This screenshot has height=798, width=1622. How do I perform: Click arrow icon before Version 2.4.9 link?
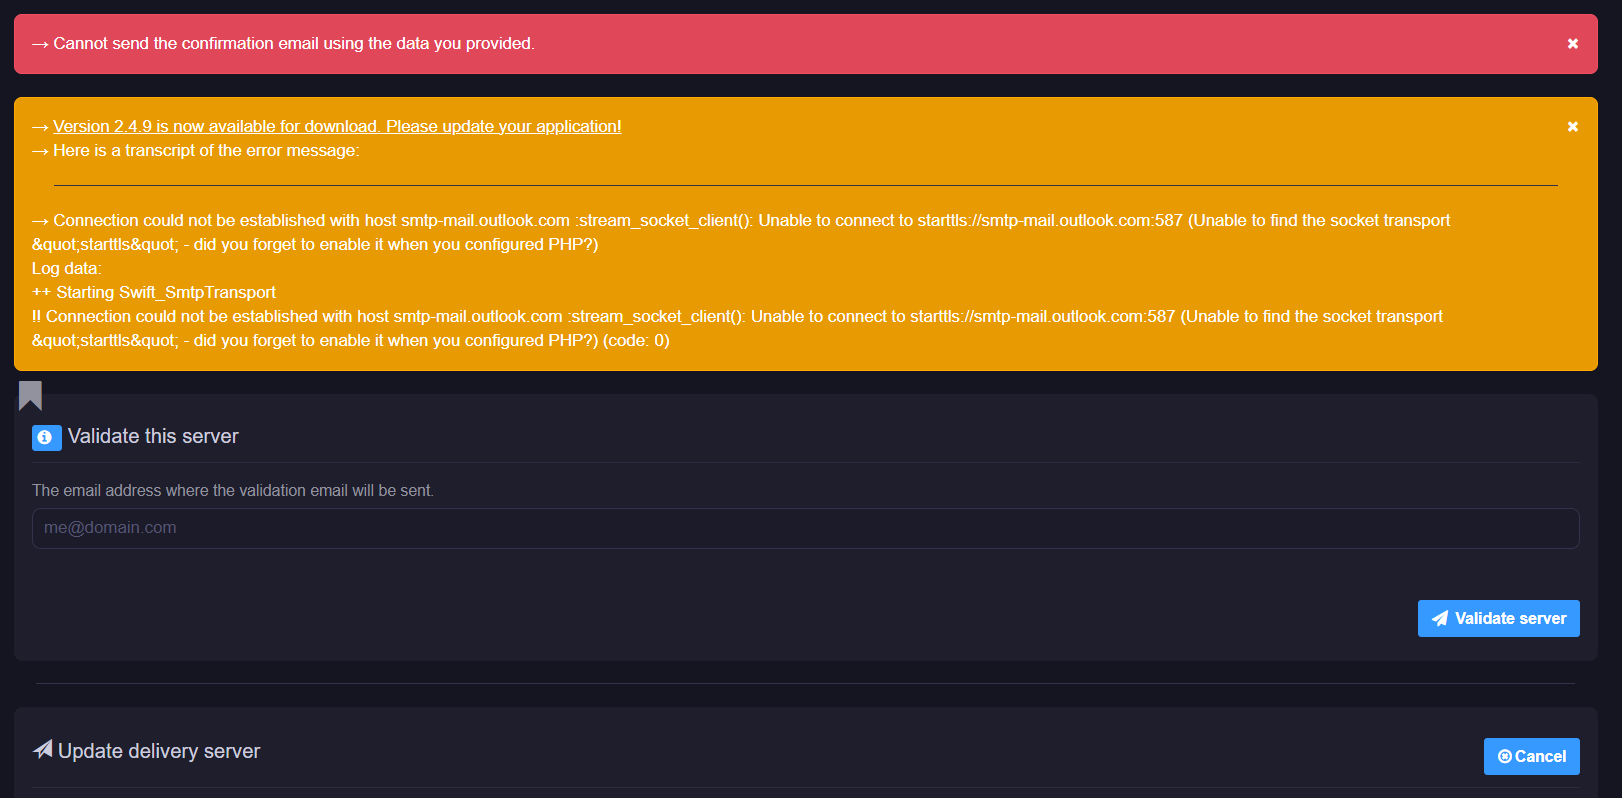coord(40,127)
